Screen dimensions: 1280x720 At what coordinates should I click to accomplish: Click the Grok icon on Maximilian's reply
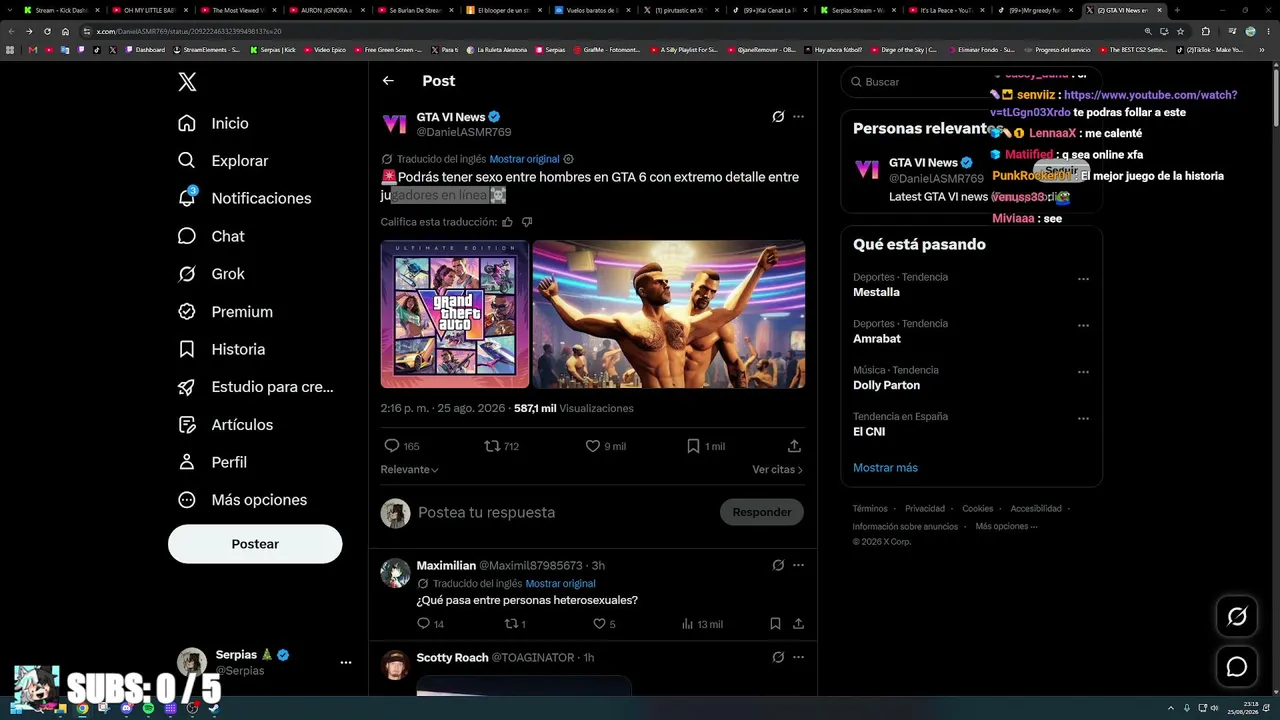[x=778, y=566]
